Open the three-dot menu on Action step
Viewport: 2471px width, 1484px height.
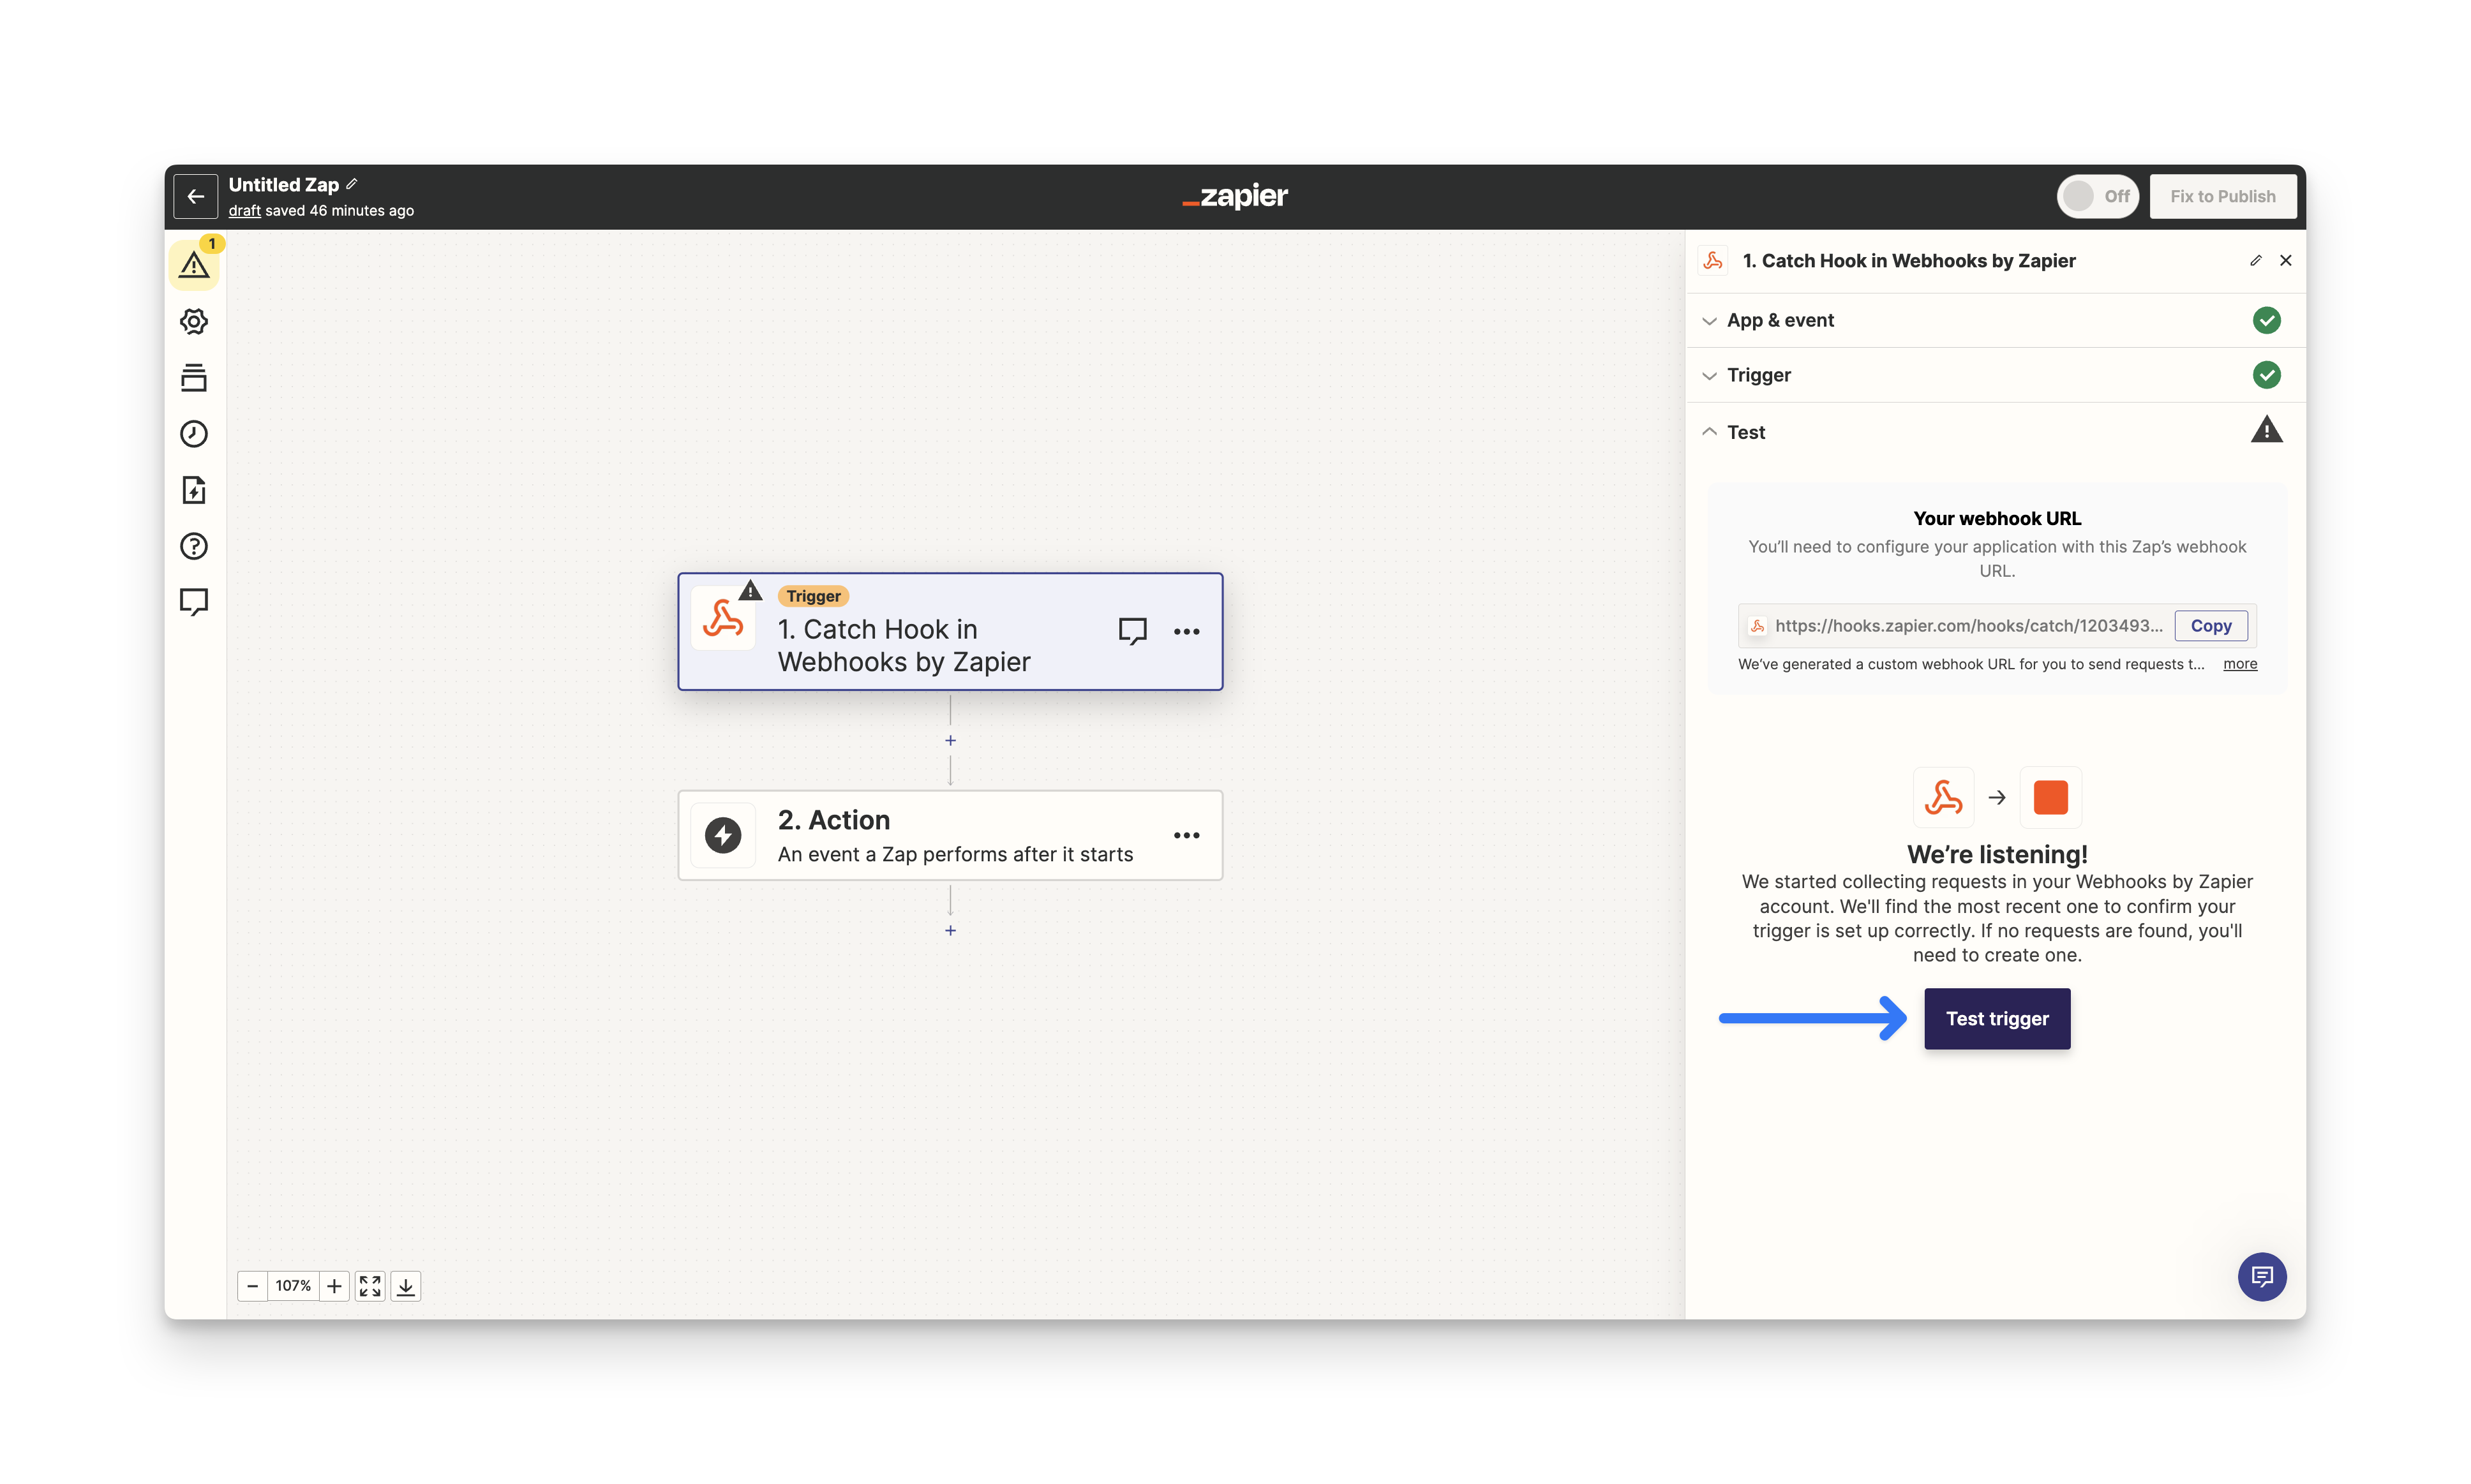pyautogui.click(x=1186, y=835)
